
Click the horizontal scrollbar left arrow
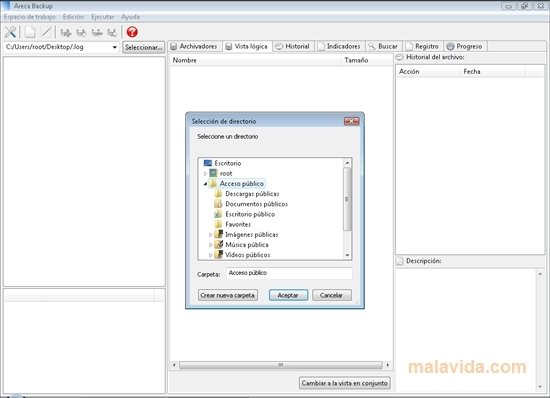(174, 365)
